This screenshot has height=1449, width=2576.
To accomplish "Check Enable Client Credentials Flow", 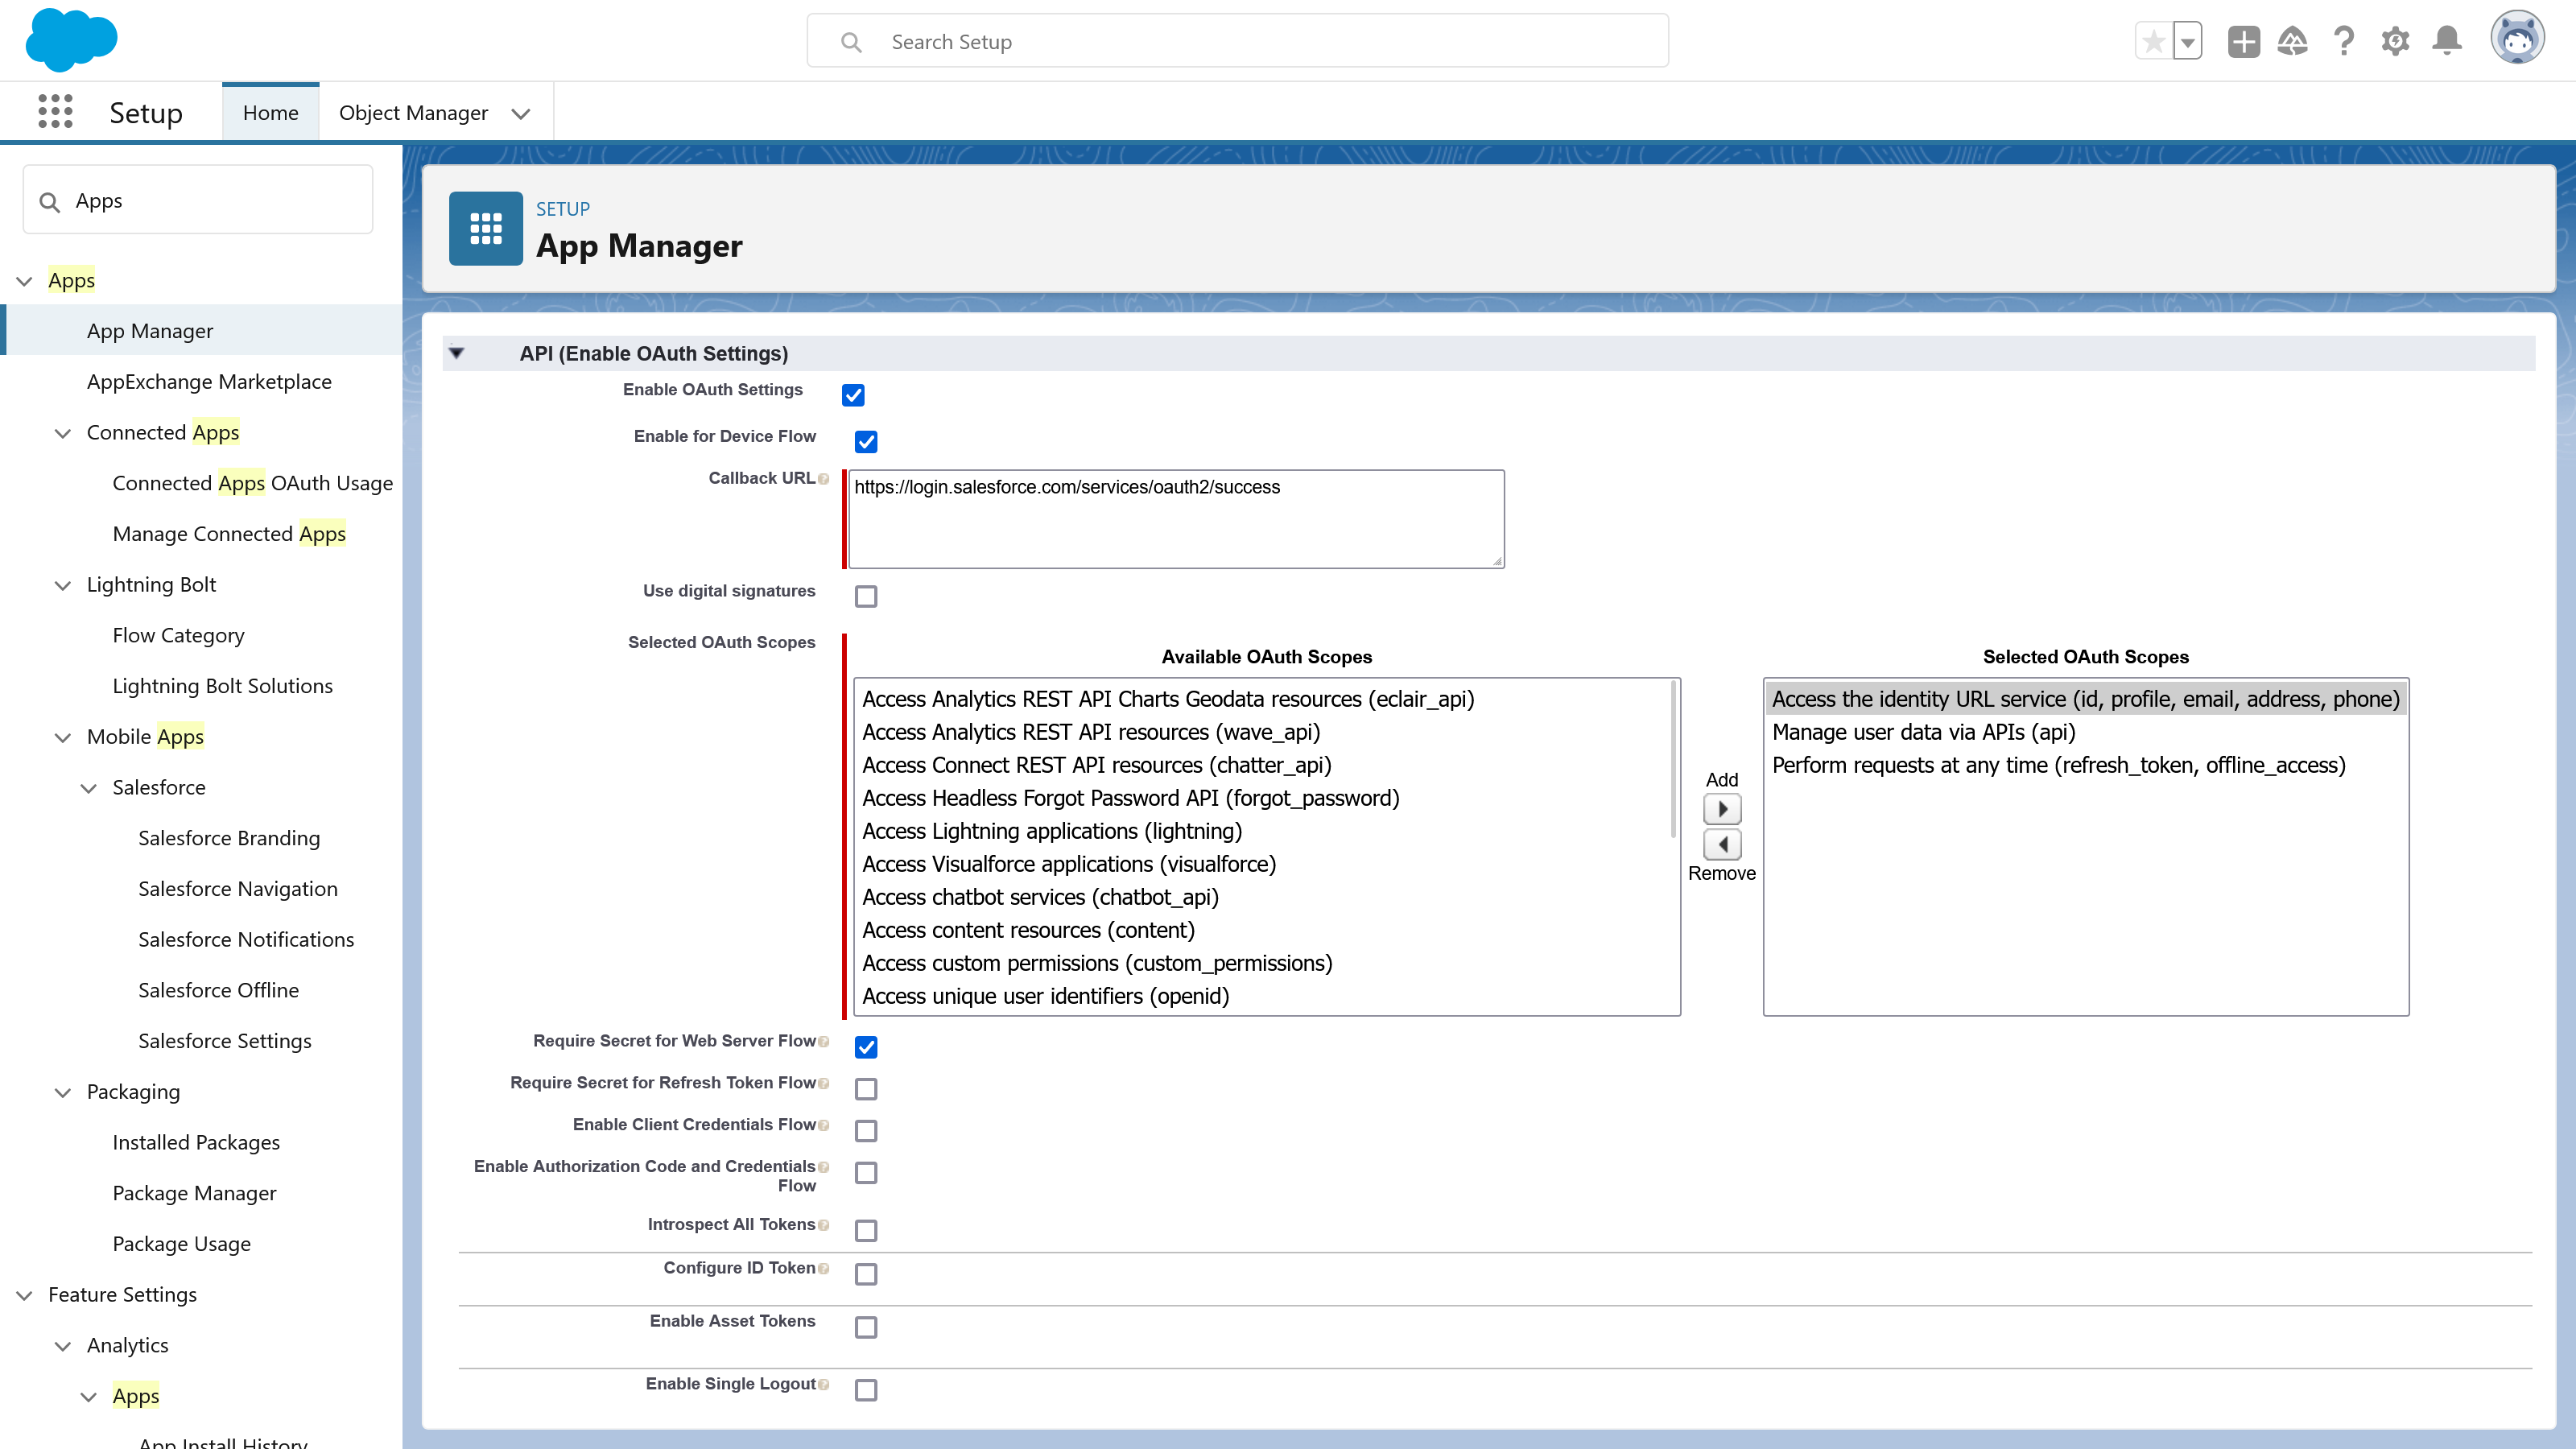I will click(x=866, y=1130).
